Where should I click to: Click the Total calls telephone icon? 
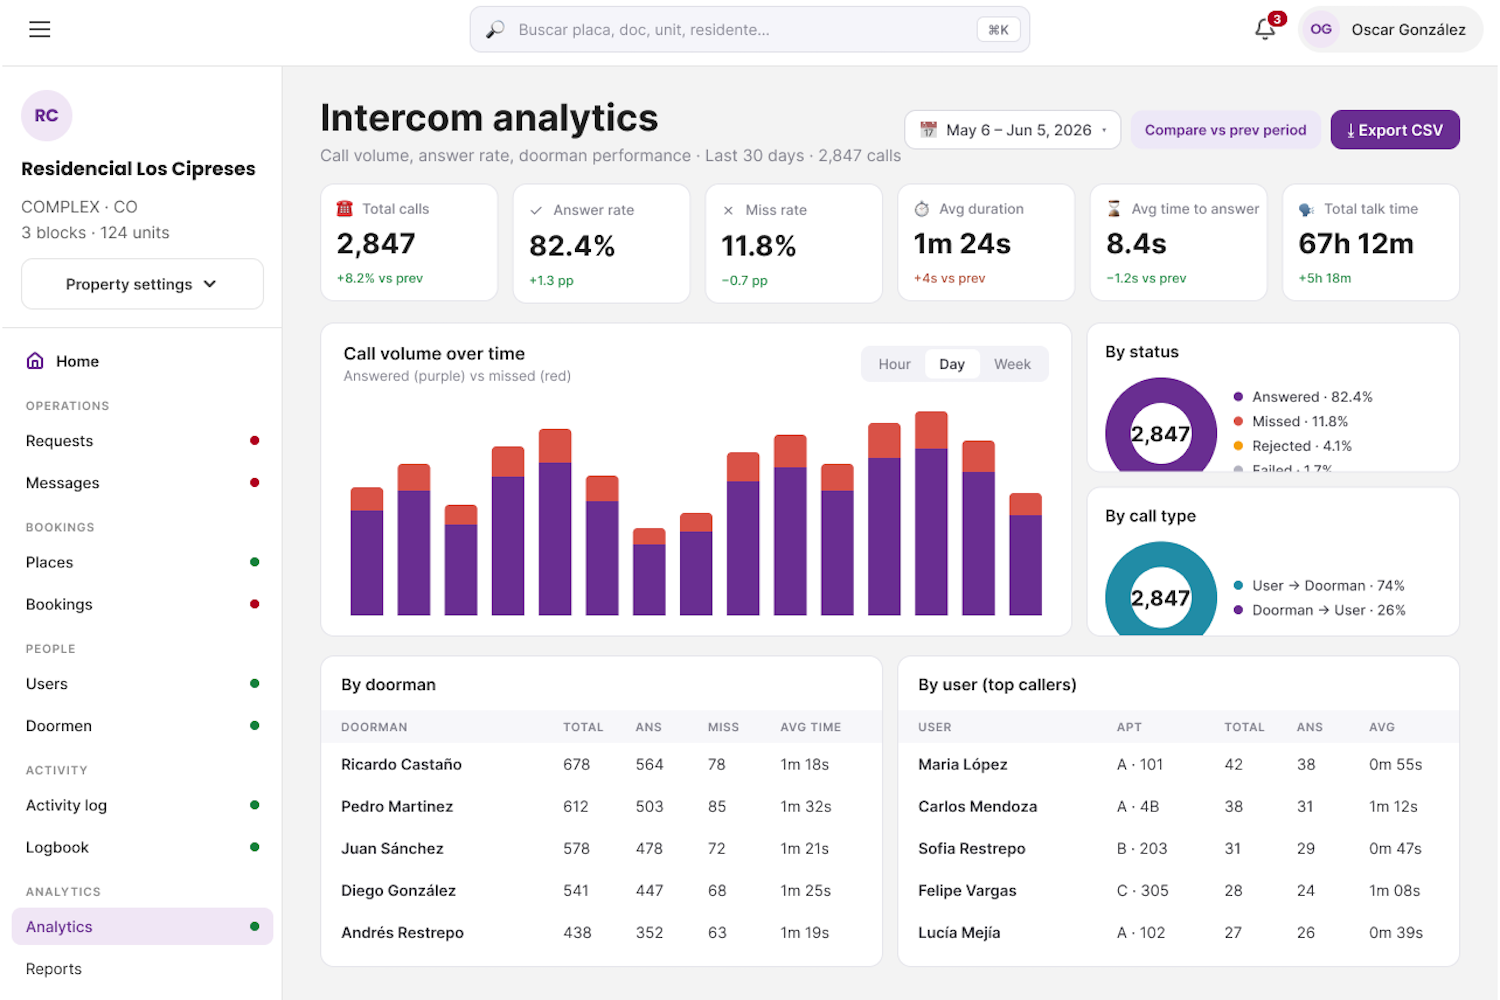pyautogui.click(x=345, y=208)
